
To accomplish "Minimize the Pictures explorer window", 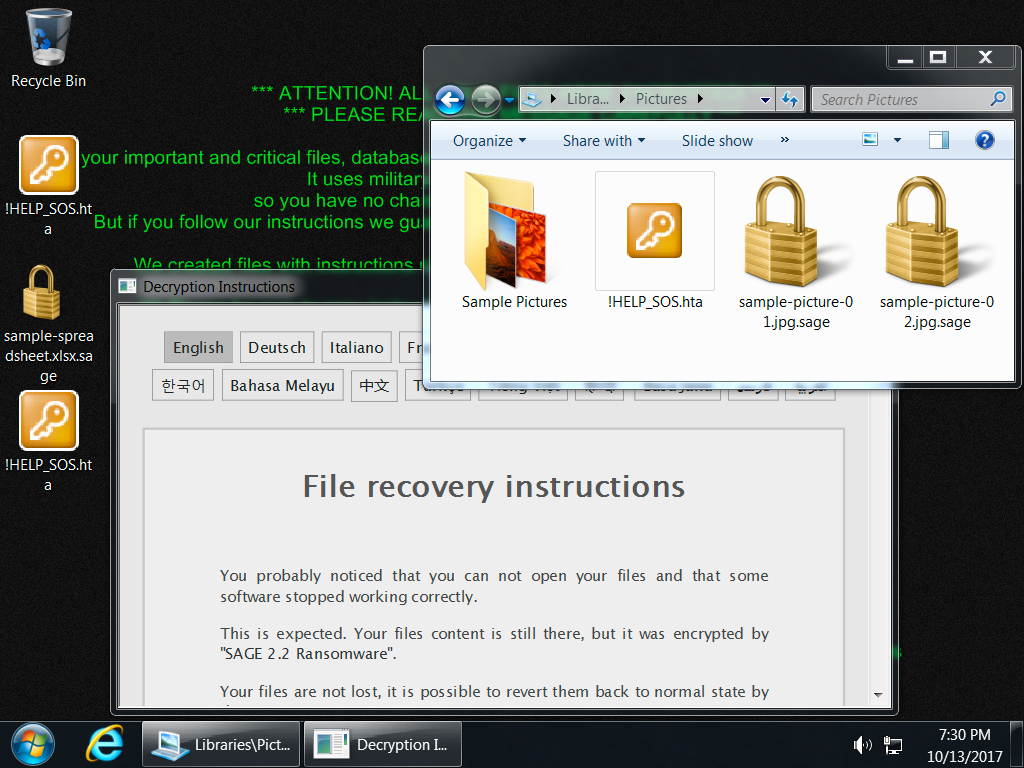I will (x=905, y=58).
